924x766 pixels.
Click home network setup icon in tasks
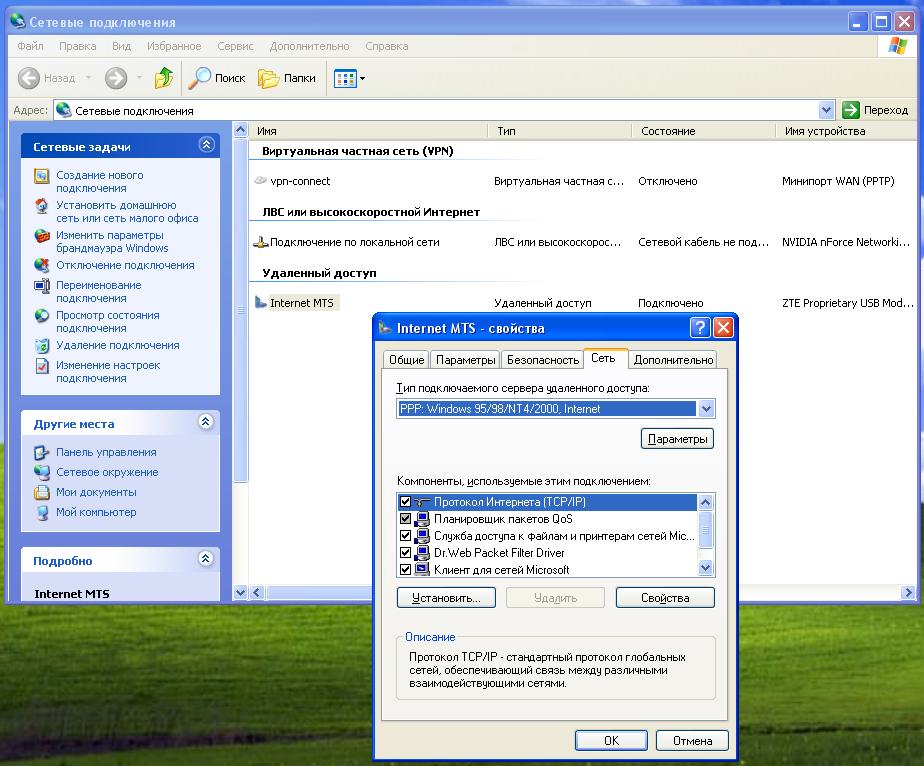42,206
